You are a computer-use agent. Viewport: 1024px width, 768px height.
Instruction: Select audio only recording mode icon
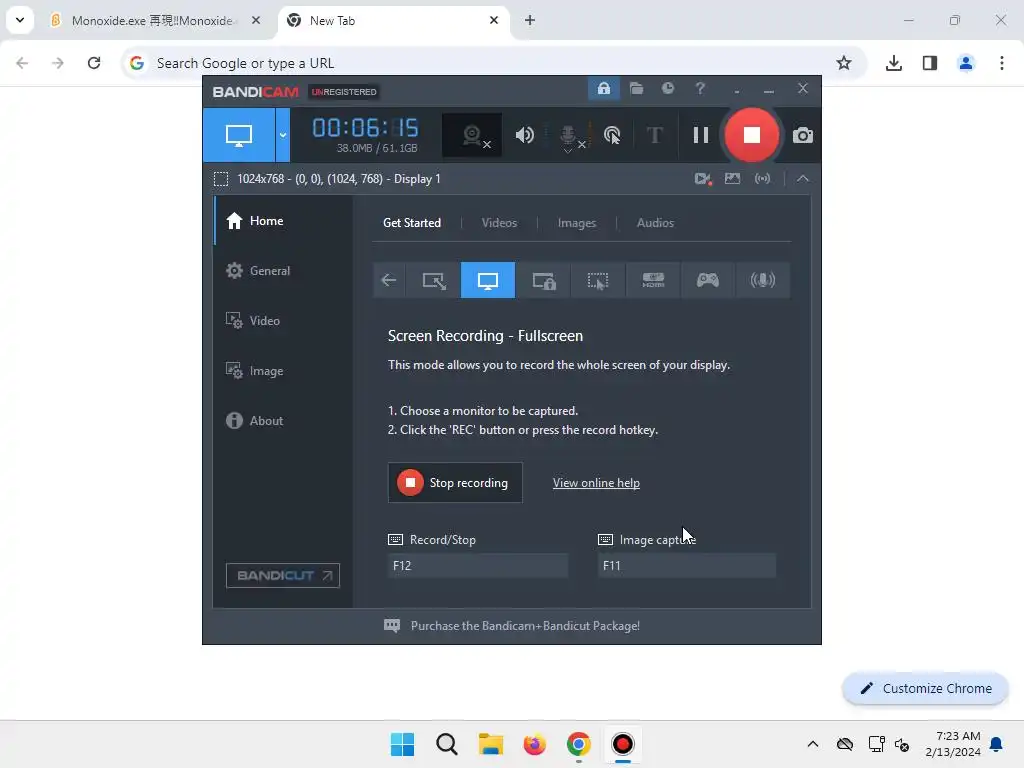coord(762,280)
